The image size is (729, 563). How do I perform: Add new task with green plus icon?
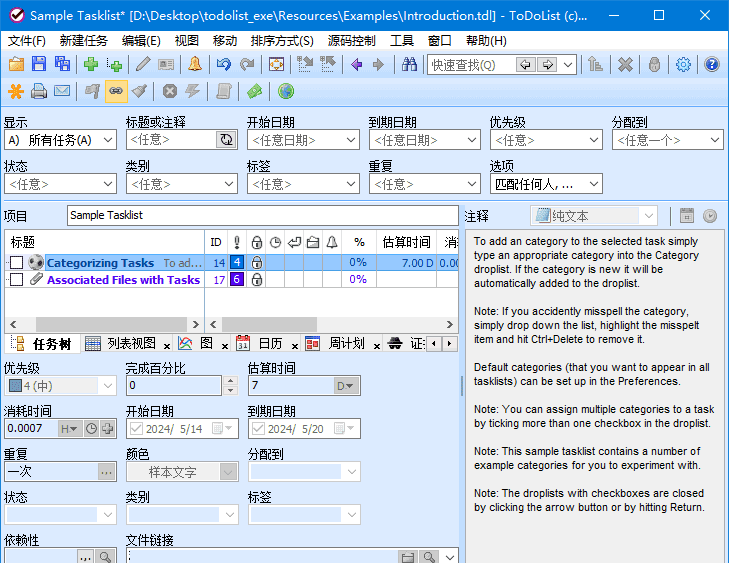coord(91,64)
